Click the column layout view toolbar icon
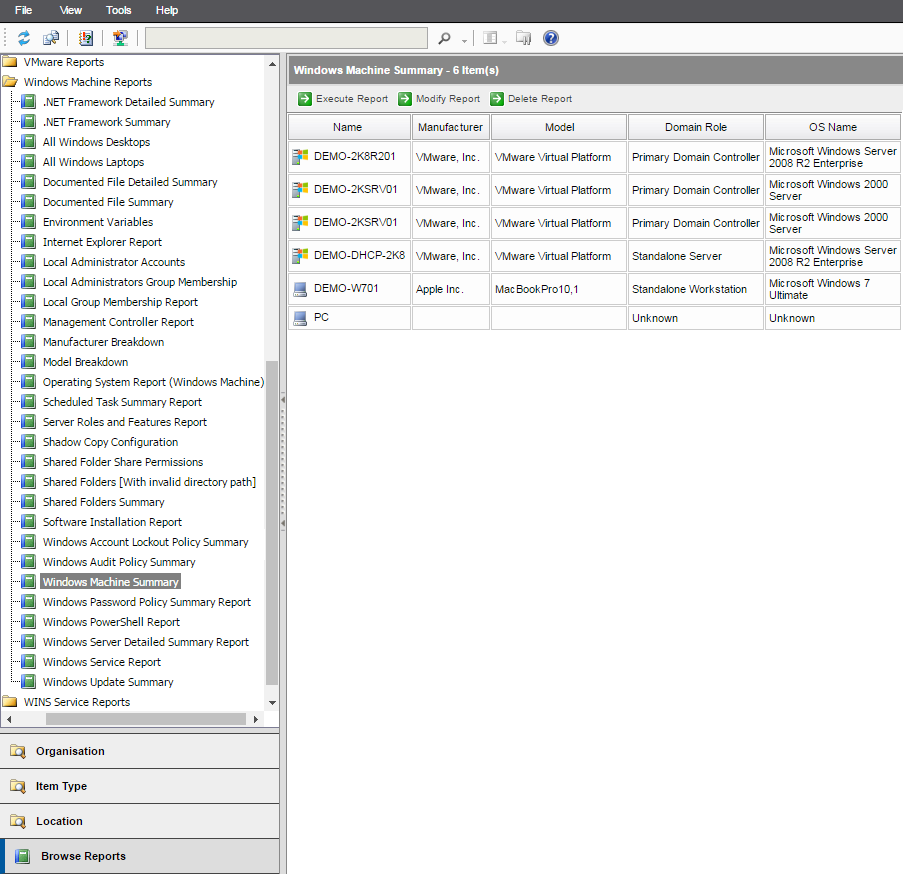Viewport: 903px width, 874px height. click(491, 37)
